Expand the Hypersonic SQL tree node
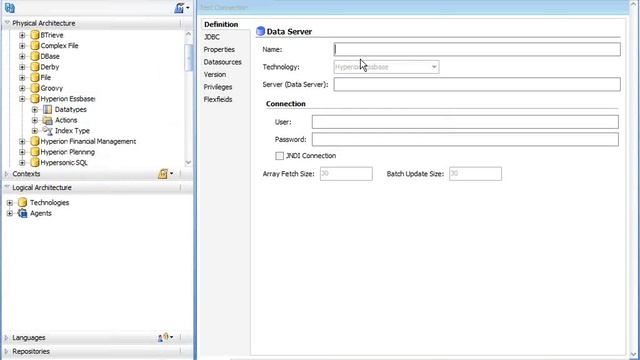 pos(22,162)
